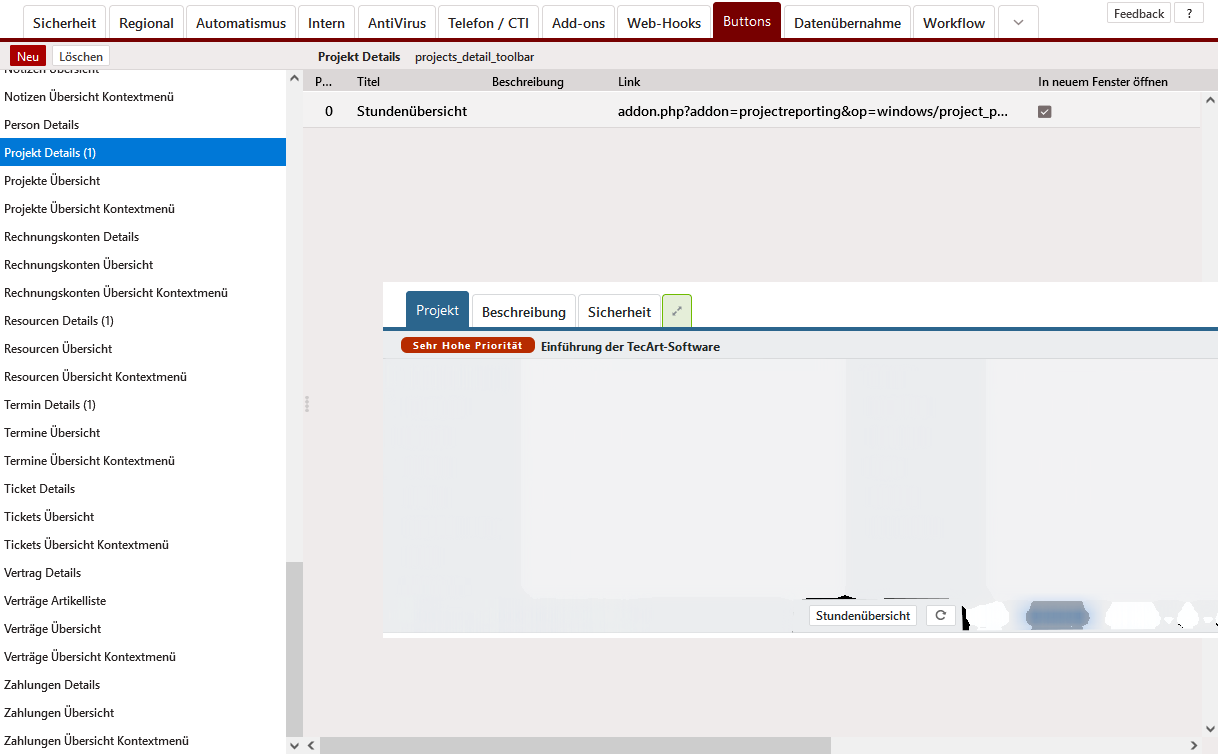Click the left panel vertical scrollbar thumb

click(x=294, y=648)
